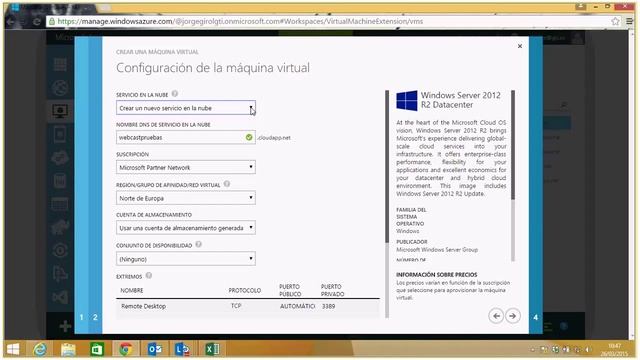This screenshot has height=360, width=640.
Task: Click the image description scrollbar
Action: (513, 176)
